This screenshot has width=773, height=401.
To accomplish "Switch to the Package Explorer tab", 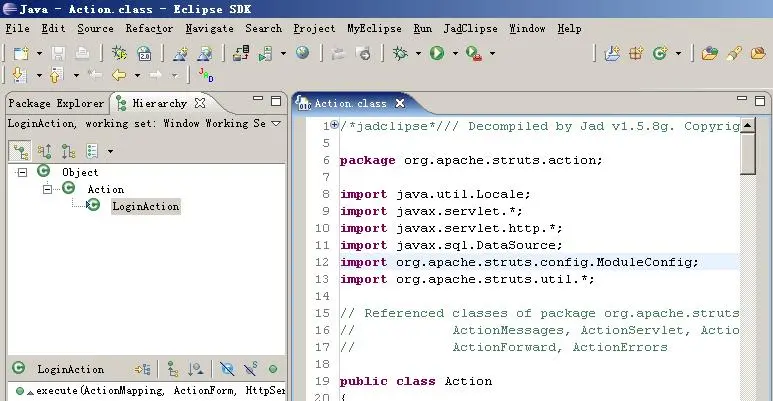I will tap(56, 104).
